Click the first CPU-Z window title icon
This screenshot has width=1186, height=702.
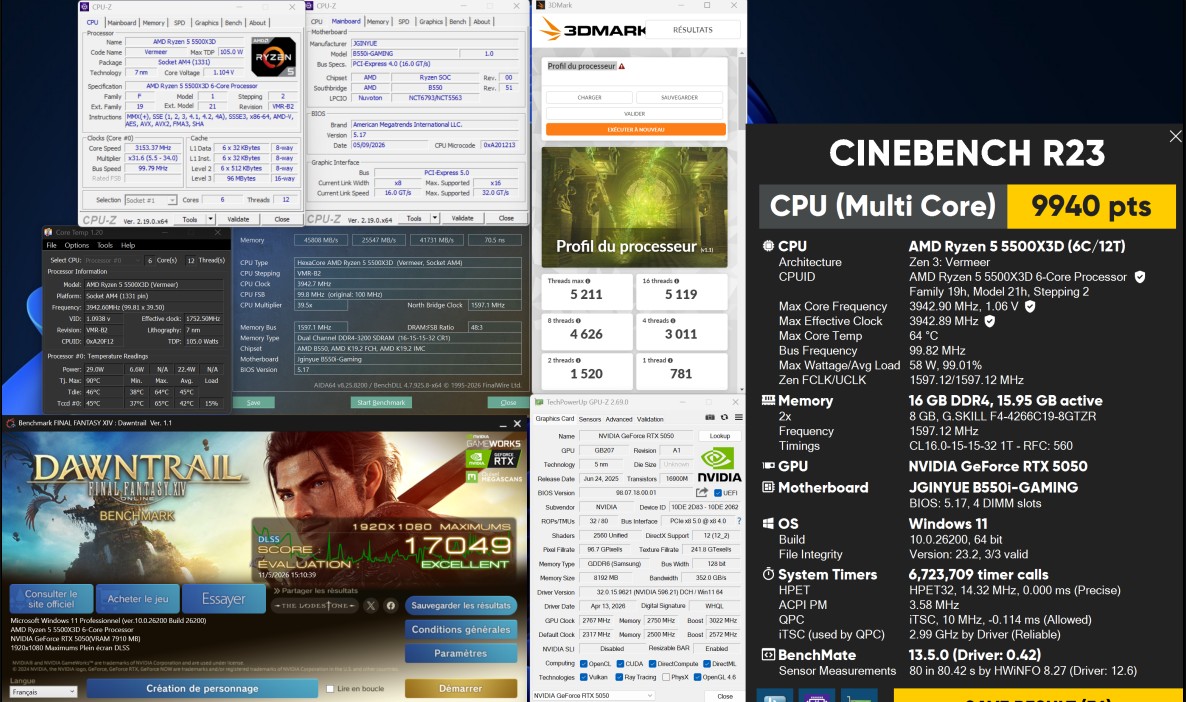pyautogui.click(x=85, y=7)
